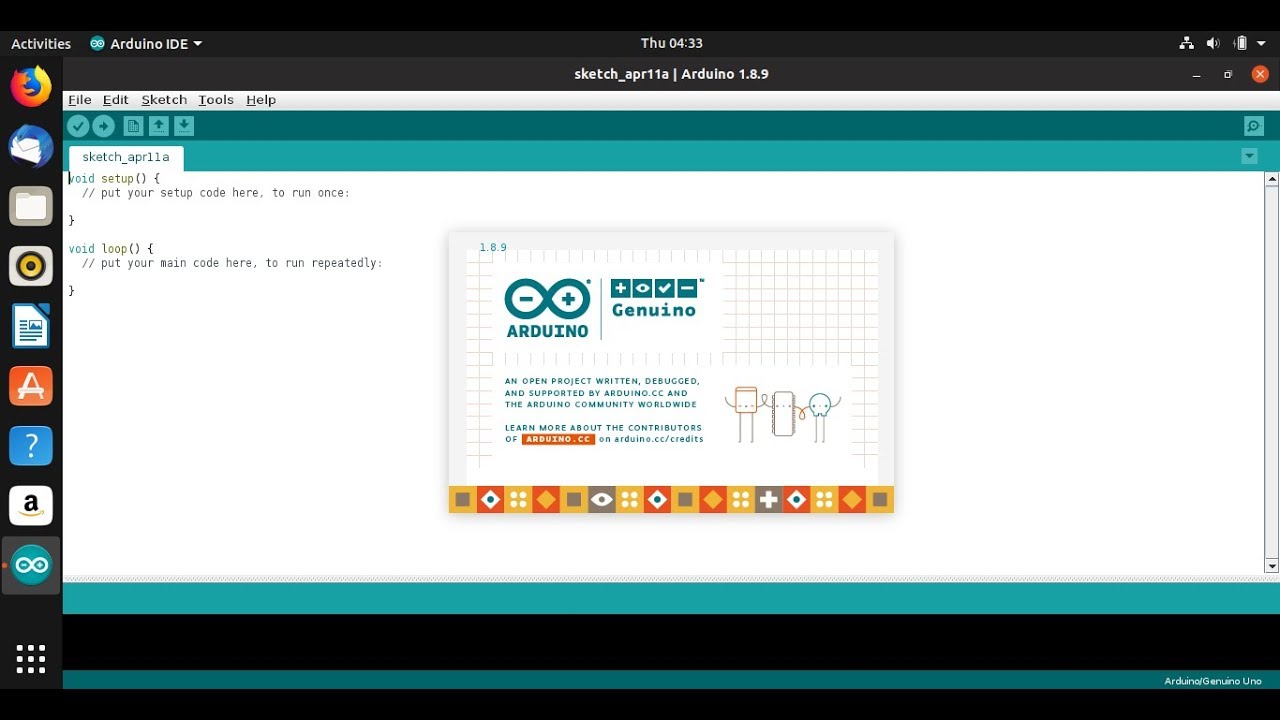The image size is (1280, 720).
Task: Click the setup code comment line
Action: 216,193
